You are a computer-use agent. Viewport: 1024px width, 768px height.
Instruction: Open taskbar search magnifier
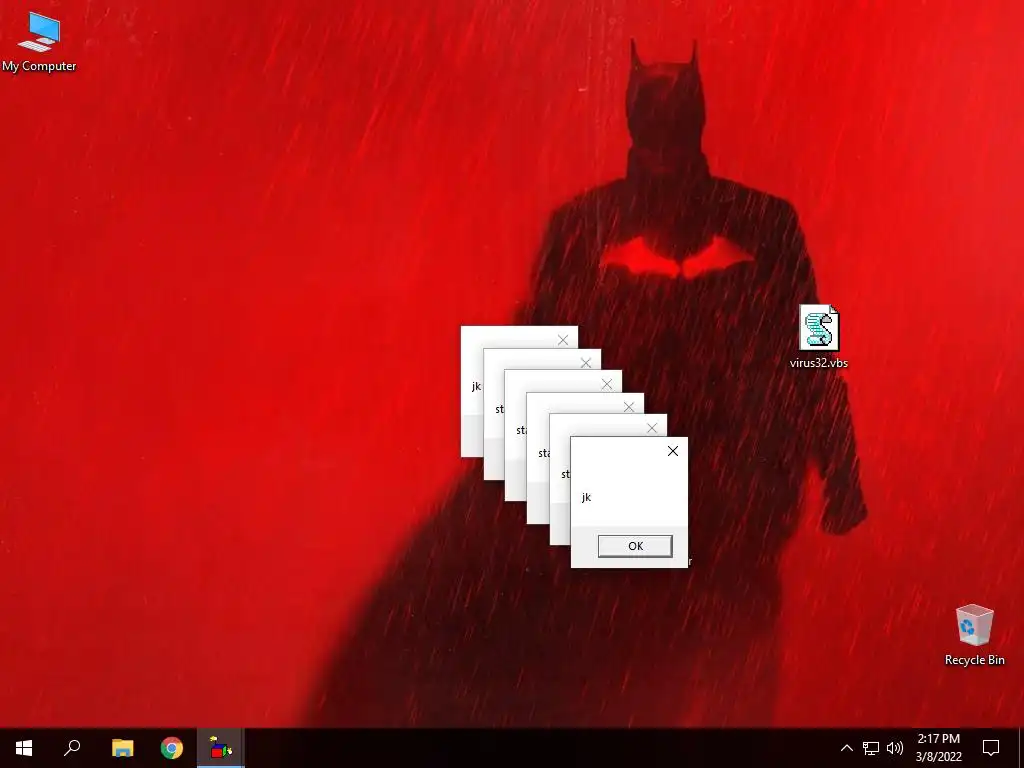(x=72, y=748)
